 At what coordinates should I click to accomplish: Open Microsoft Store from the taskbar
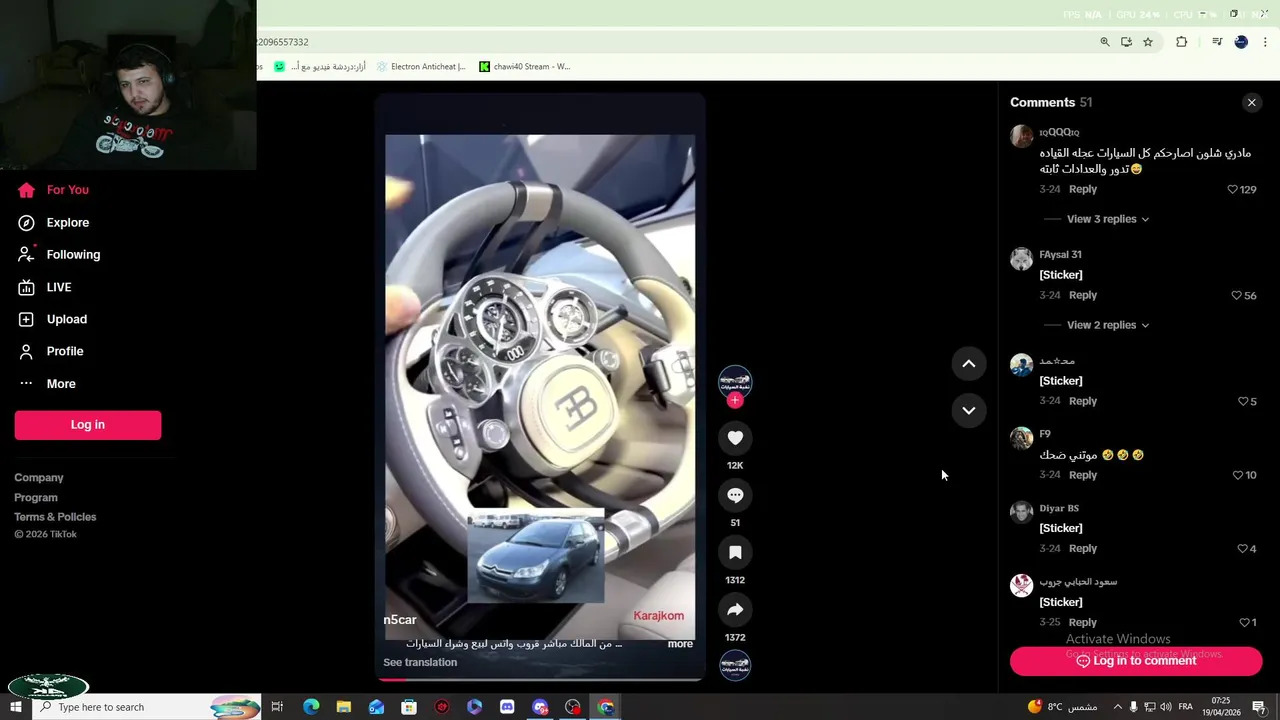click(409, 707)
